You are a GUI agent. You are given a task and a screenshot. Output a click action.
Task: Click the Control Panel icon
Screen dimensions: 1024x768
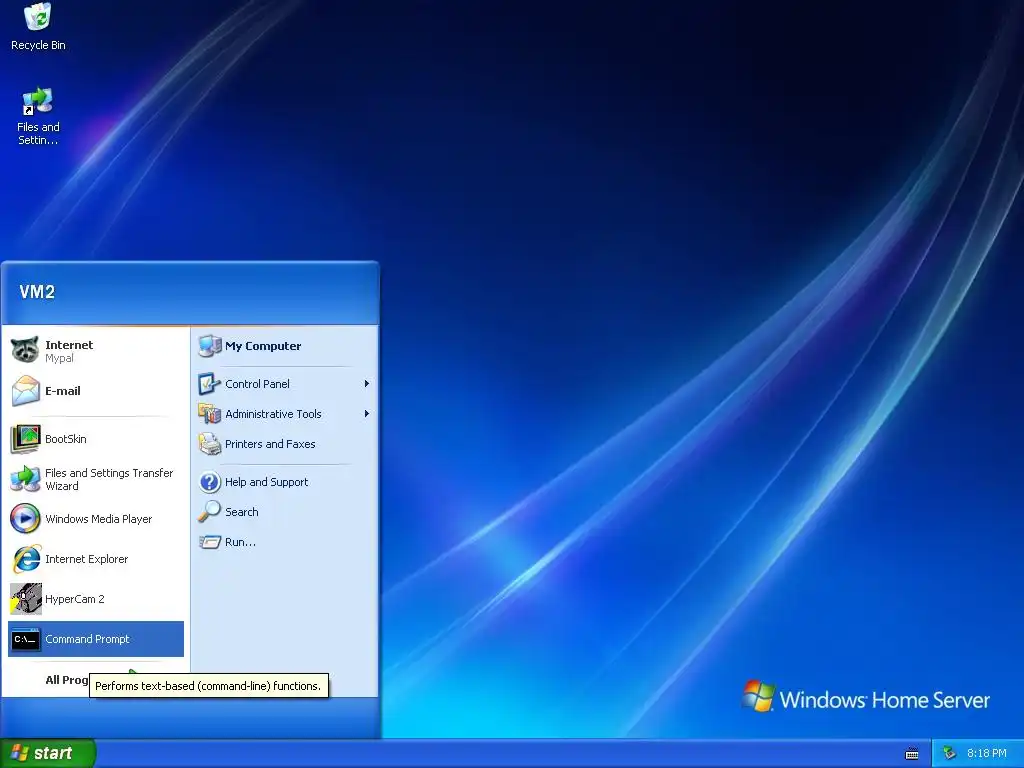tap(210, 384)
